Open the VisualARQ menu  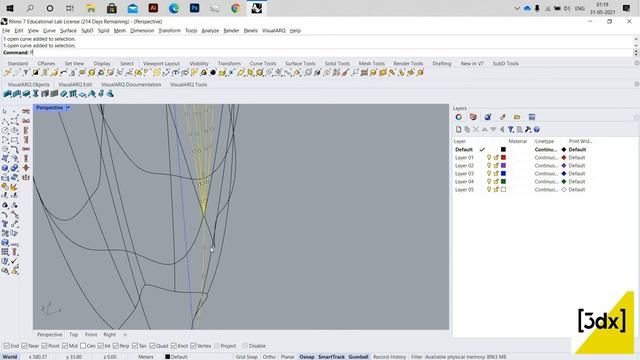point(273,31)
